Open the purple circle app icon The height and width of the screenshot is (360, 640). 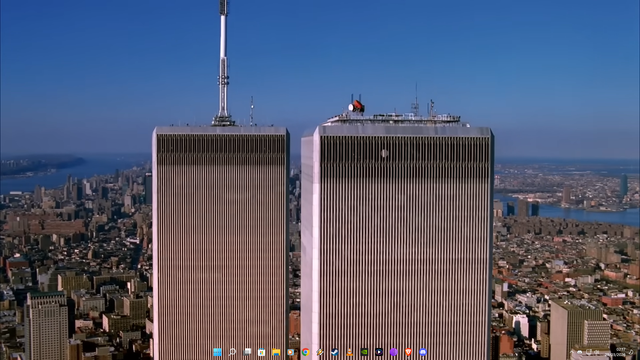pos(393,352)
